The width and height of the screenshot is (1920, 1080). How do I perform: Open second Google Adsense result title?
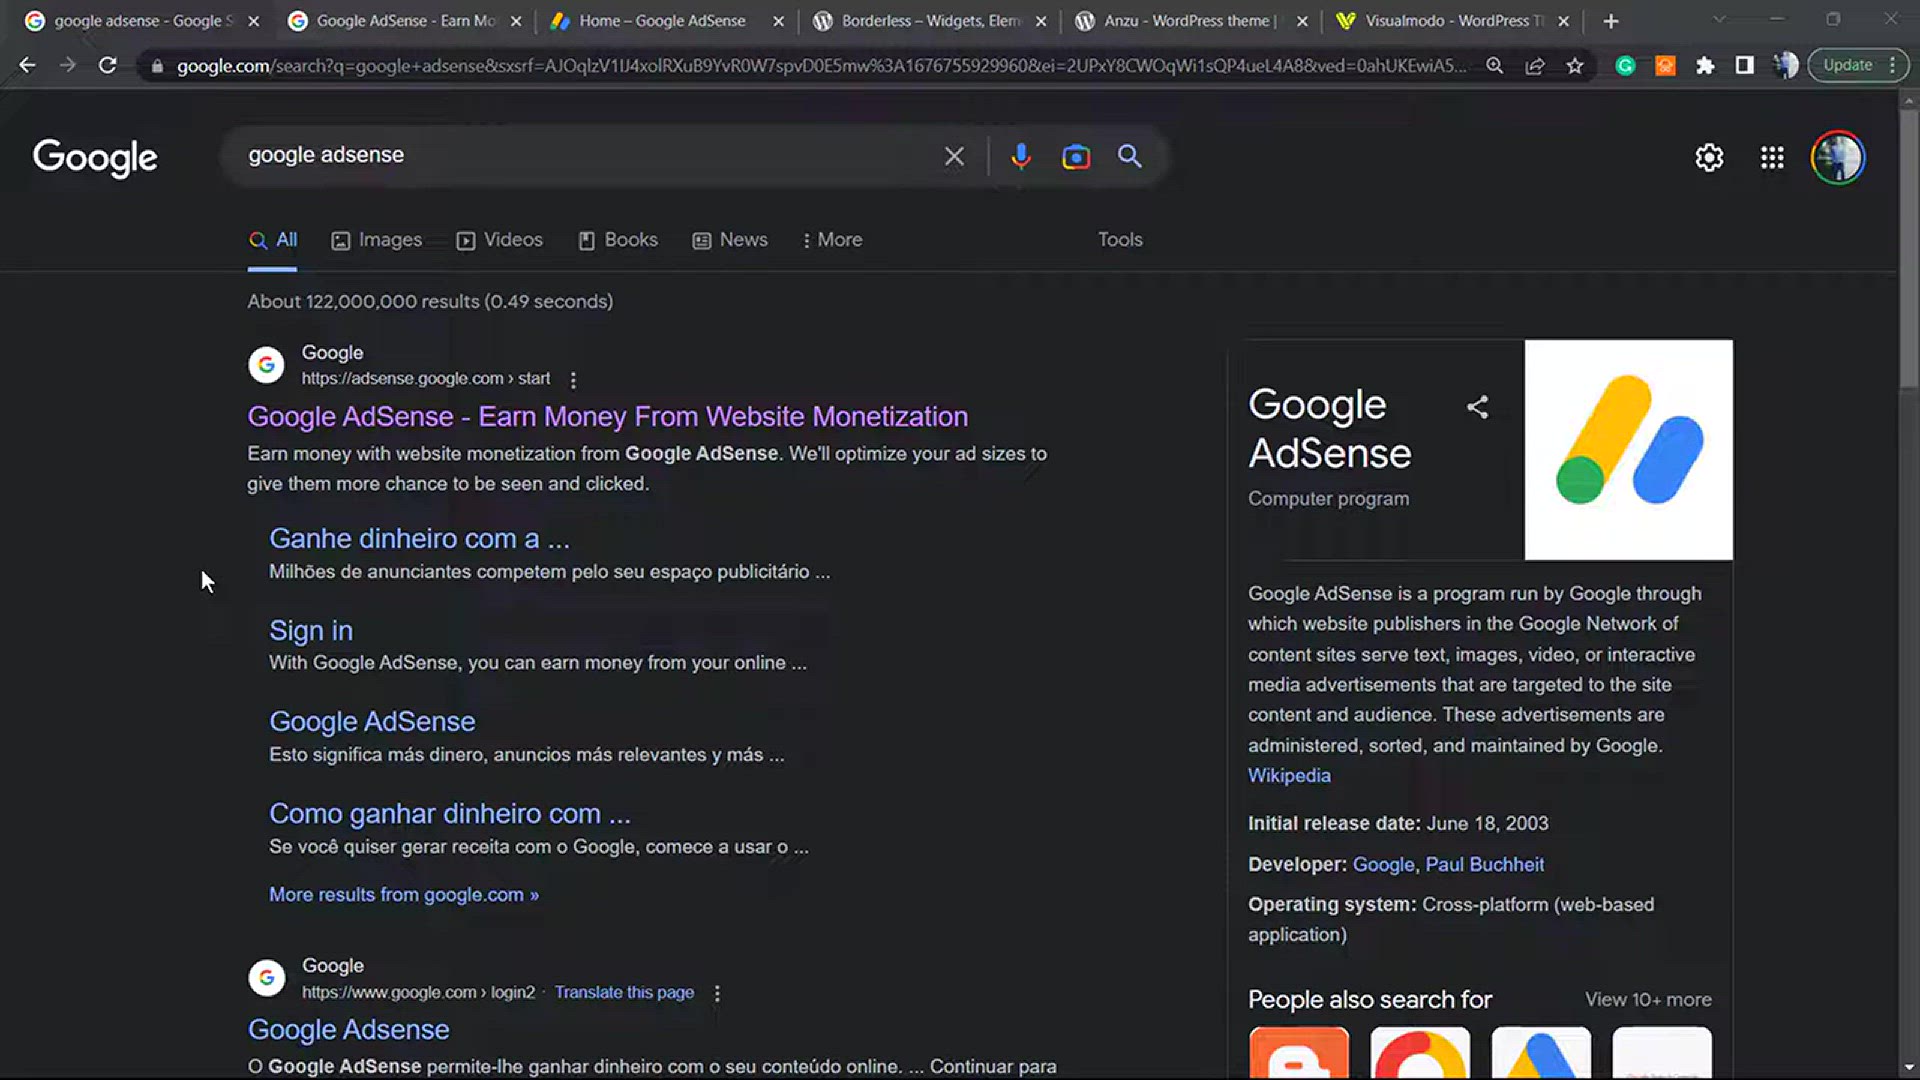tap(349, 1030)
